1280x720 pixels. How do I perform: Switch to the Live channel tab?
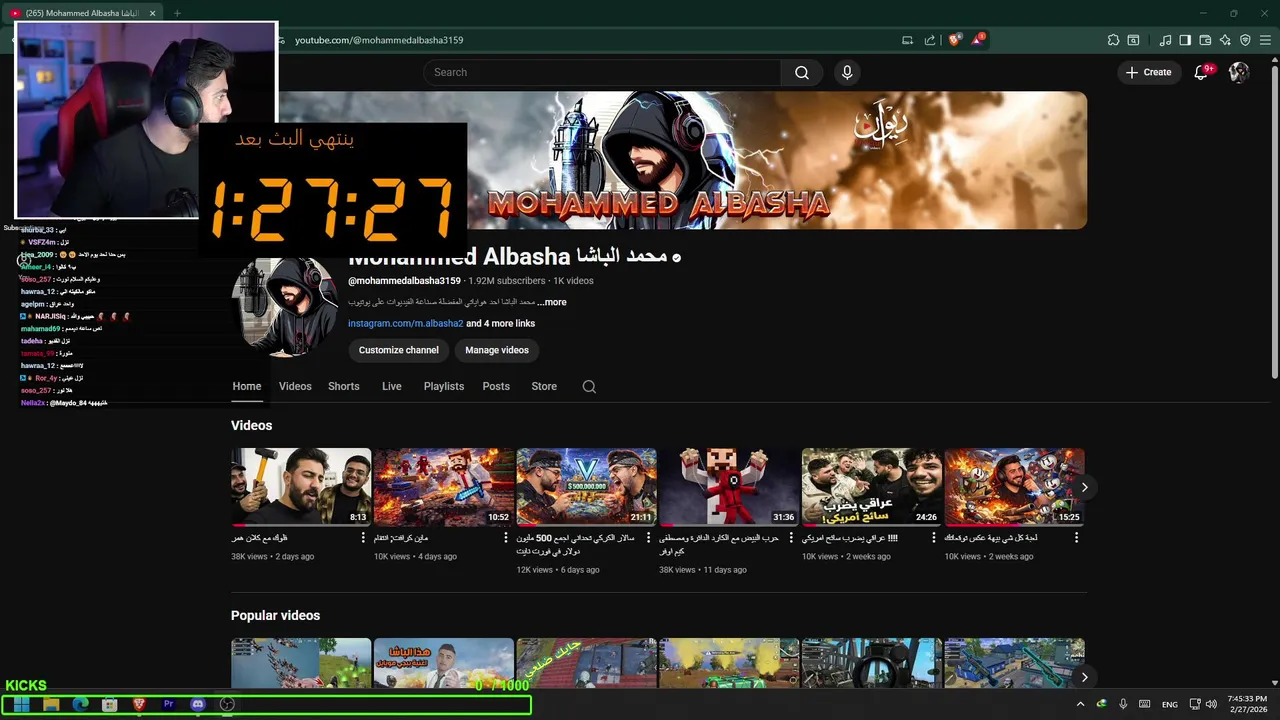[392, 386]
